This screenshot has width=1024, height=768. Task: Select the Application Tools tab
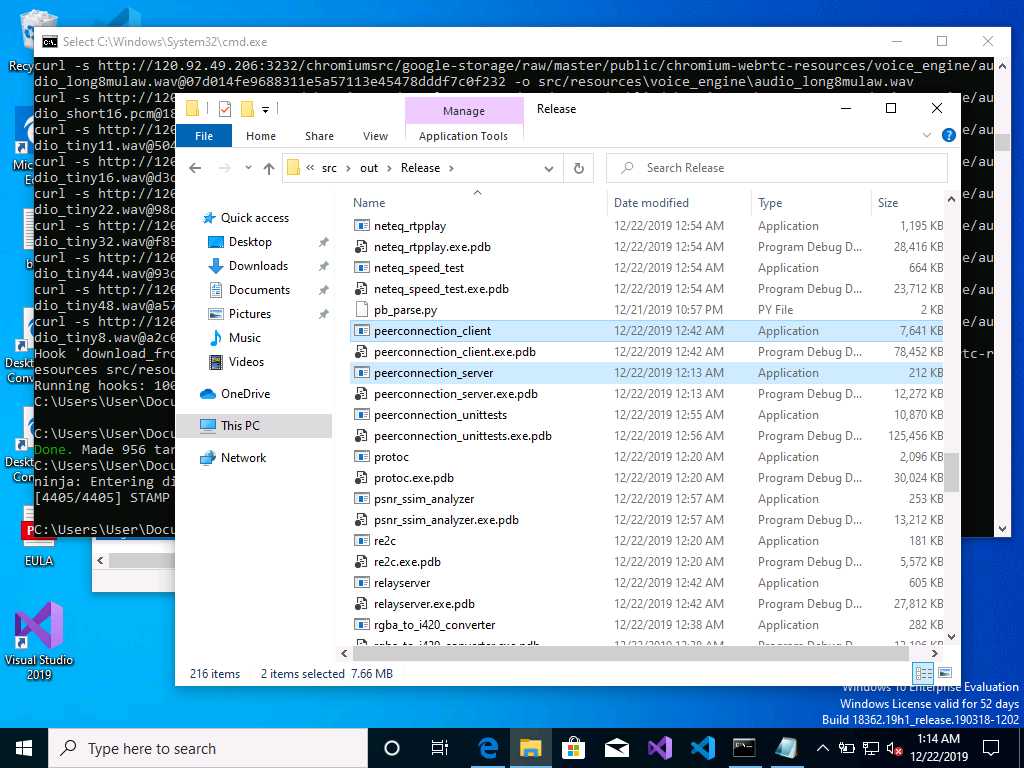click(463, 136)
